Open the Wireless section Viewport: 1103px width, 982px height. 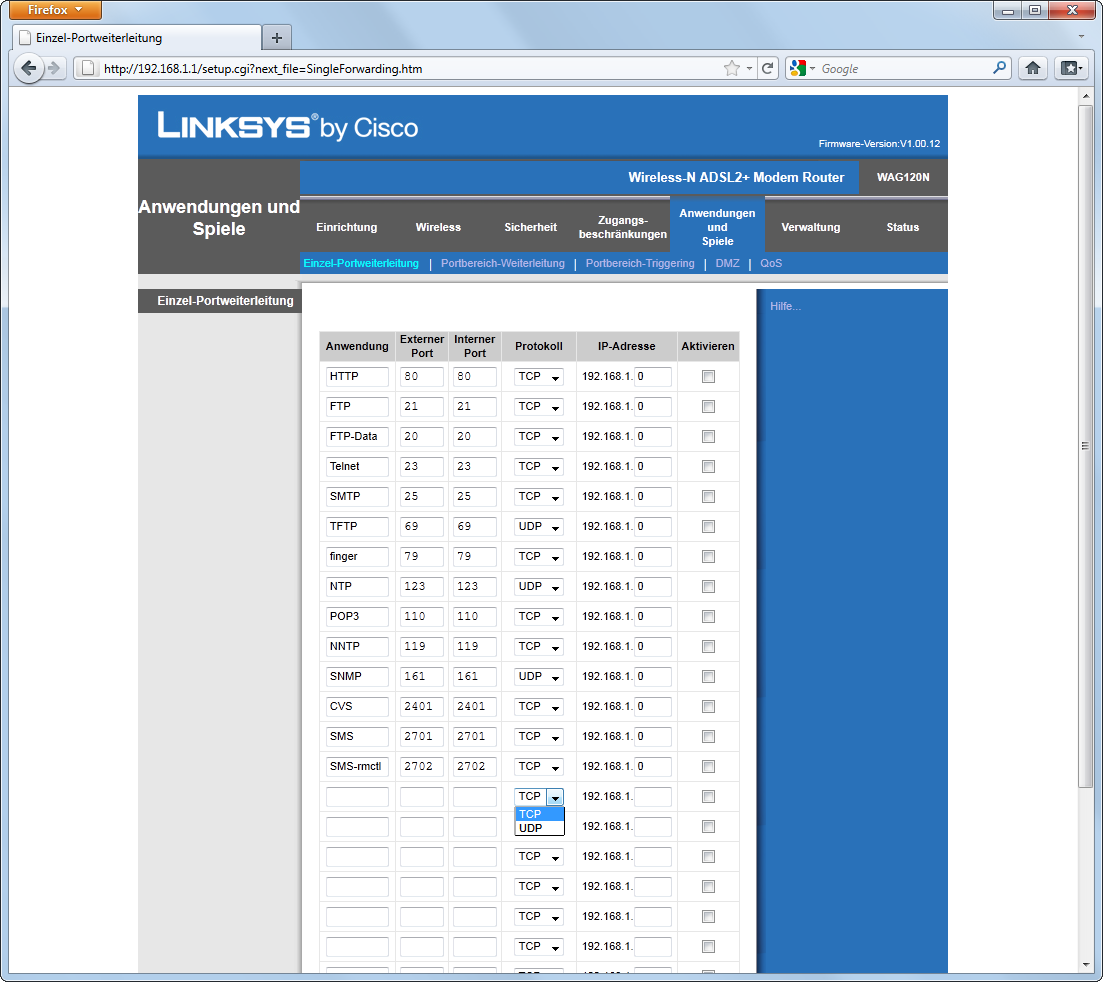click(x=438, y=227)
